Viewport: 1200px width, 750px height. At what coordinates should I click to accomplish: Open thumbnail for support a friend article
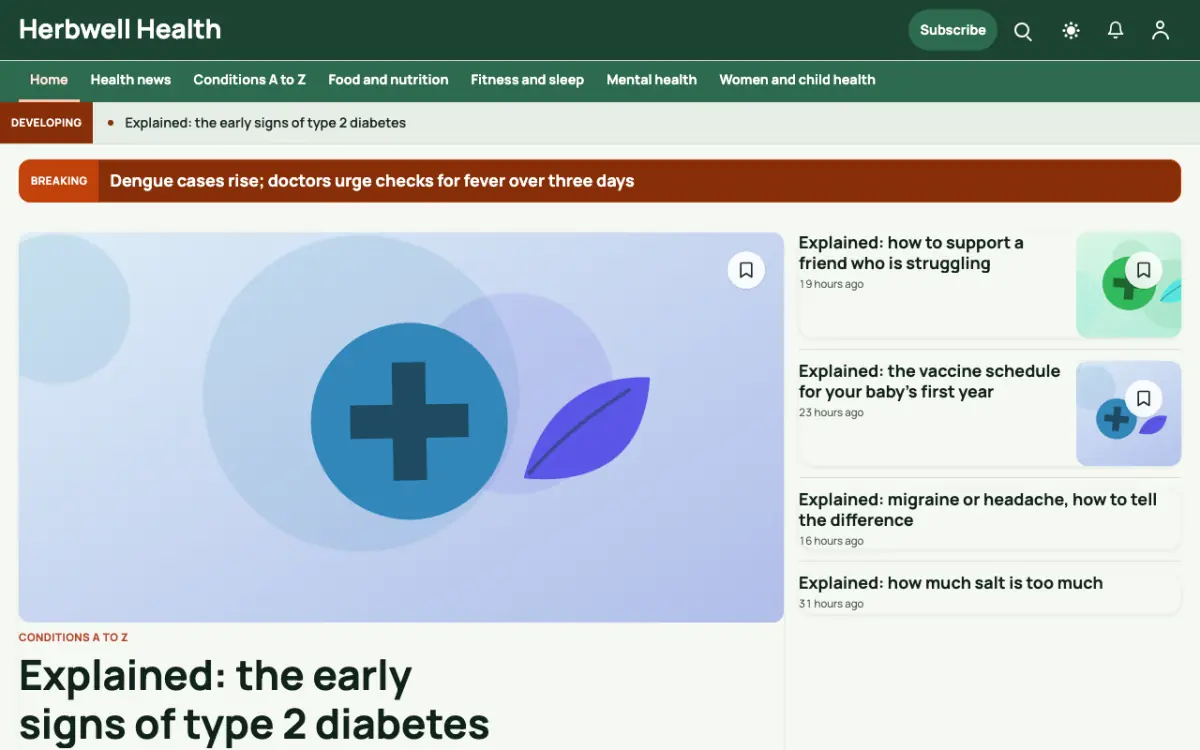click(x=1128, y=285)
